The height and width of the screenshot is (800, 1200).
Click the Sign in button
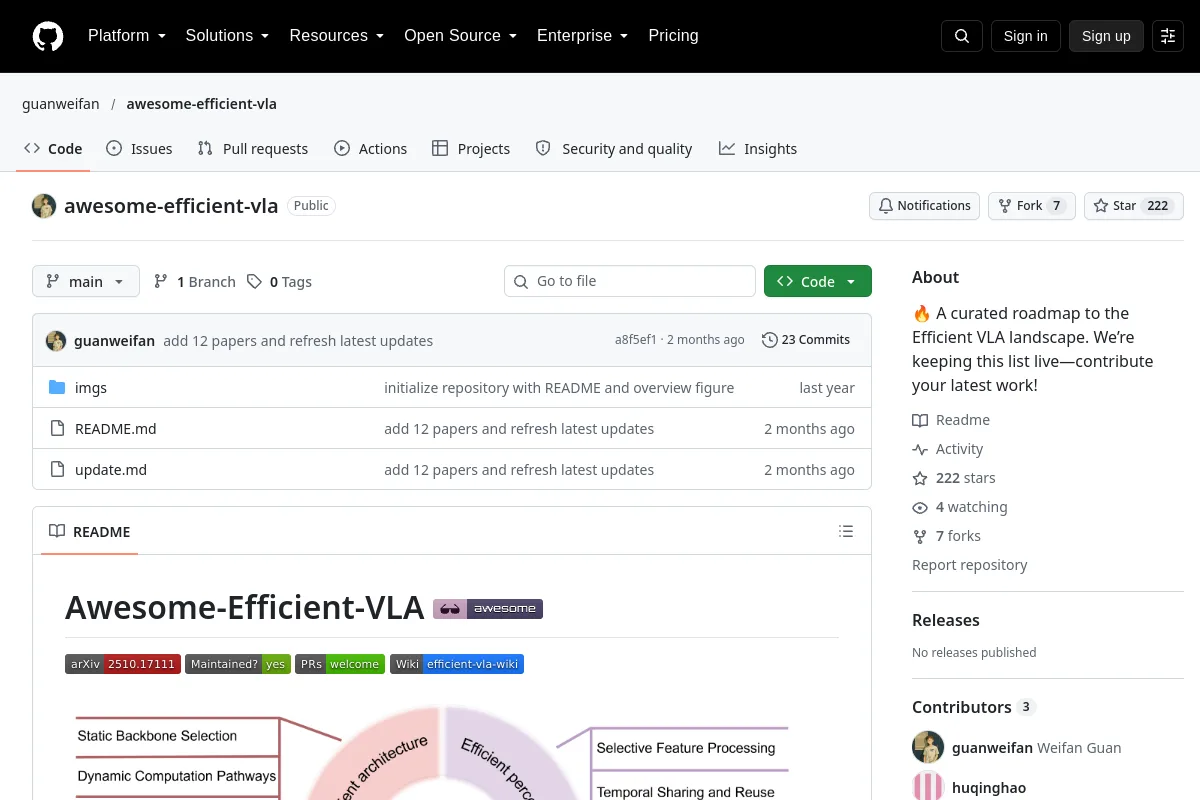[x=1025, y=36]
